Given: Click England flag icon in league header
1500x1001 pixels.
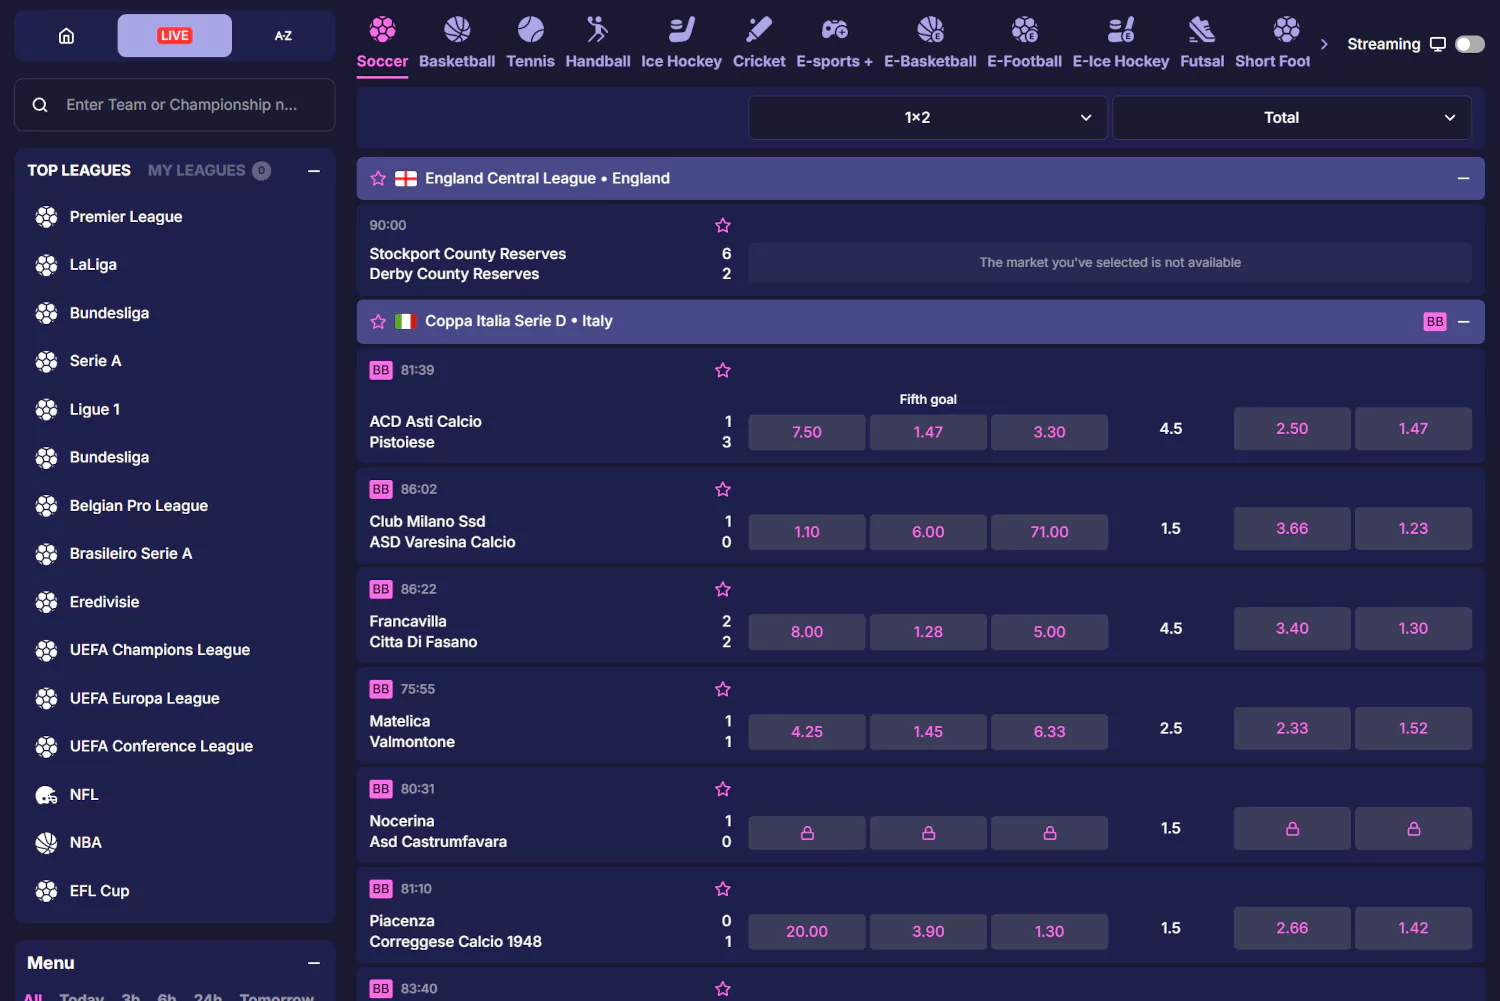Looking at the screenshot, I should coord(406,179).
